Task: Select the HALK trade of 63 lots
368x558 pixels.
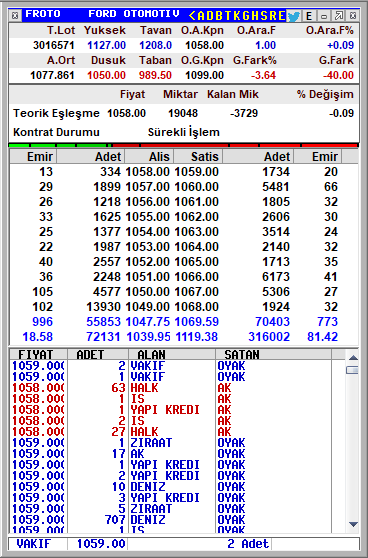Action: click(x=171, y=388)
